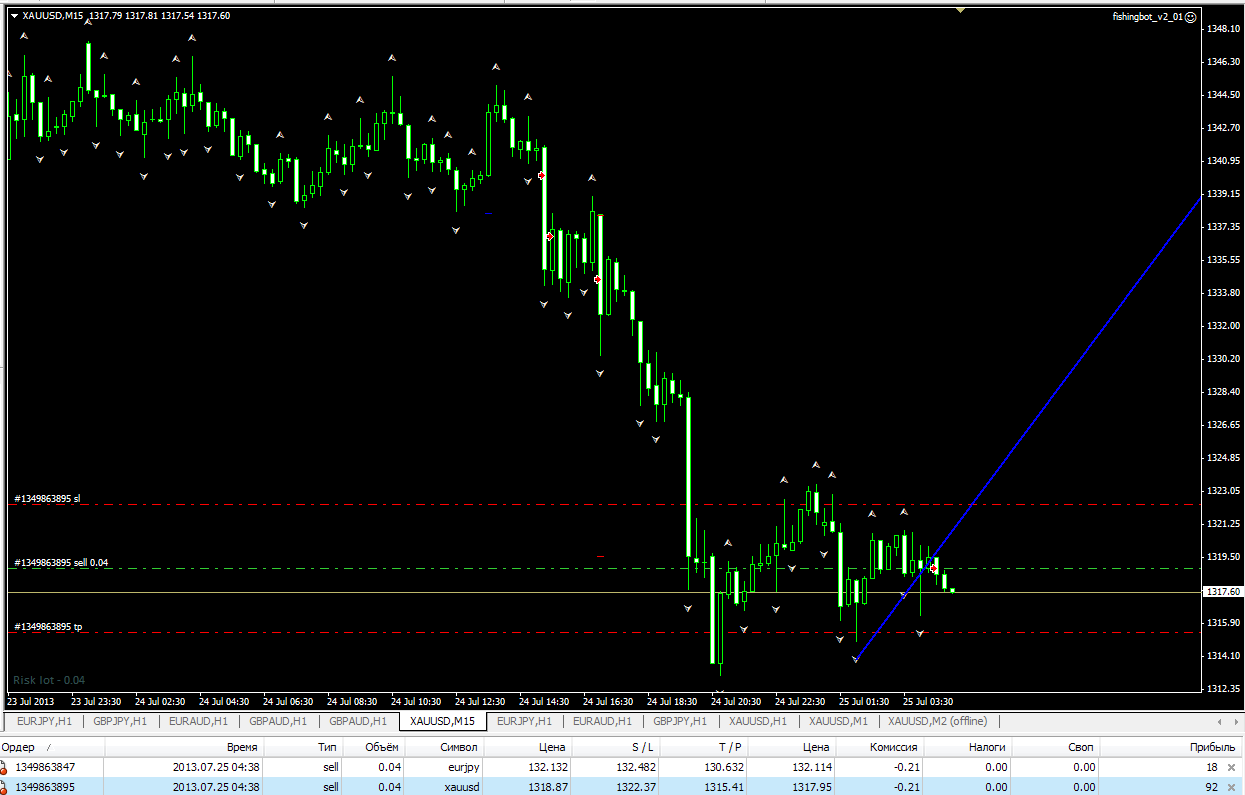Select the '#1349863895 sell 0.04' order line label

(x=61, y=563)
